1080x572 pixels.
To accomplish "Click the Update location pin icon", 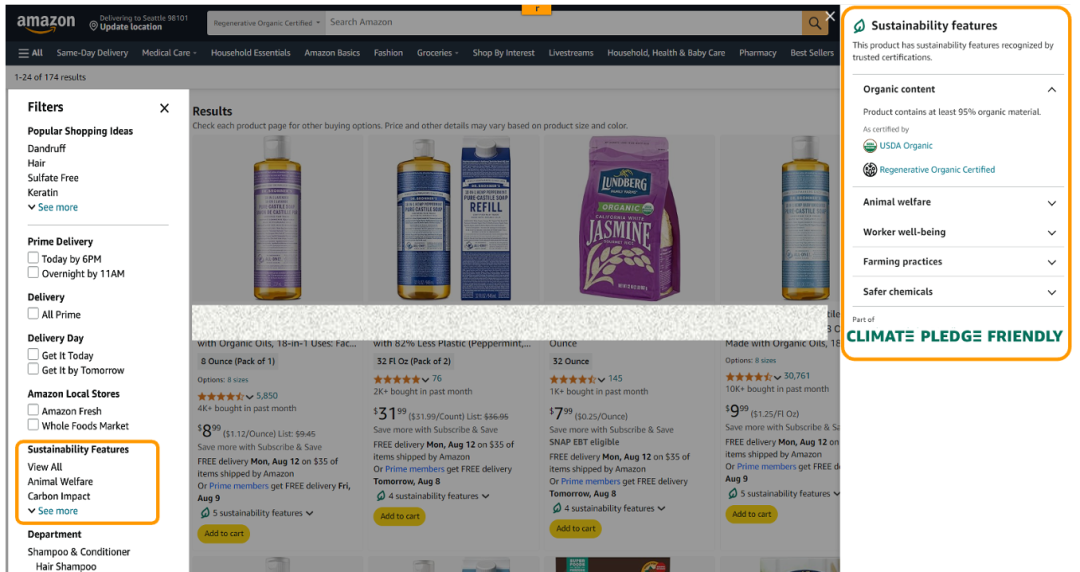I will pos(93,23).
